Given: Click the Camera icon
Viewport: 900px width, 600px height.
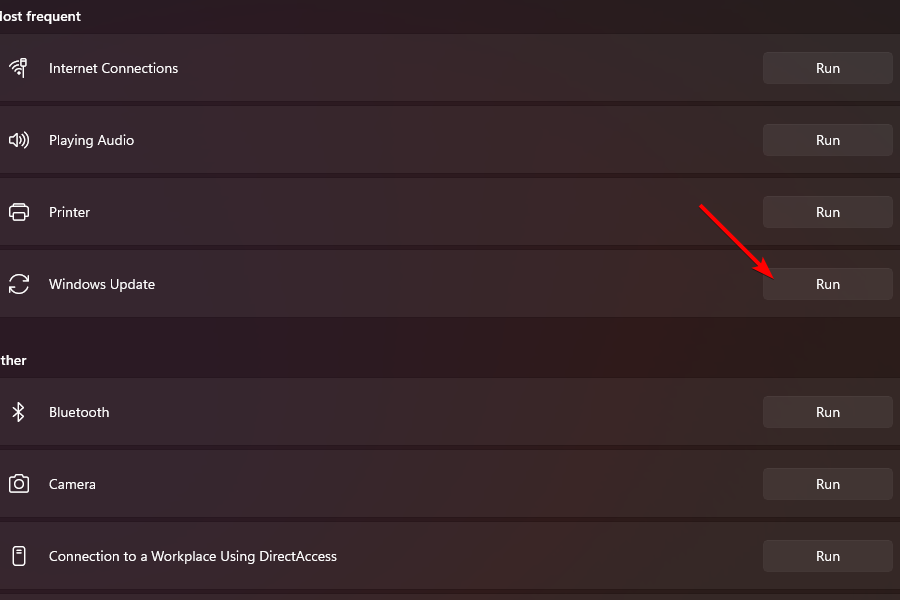Looking at the screenshot, I should click(18, 484).
